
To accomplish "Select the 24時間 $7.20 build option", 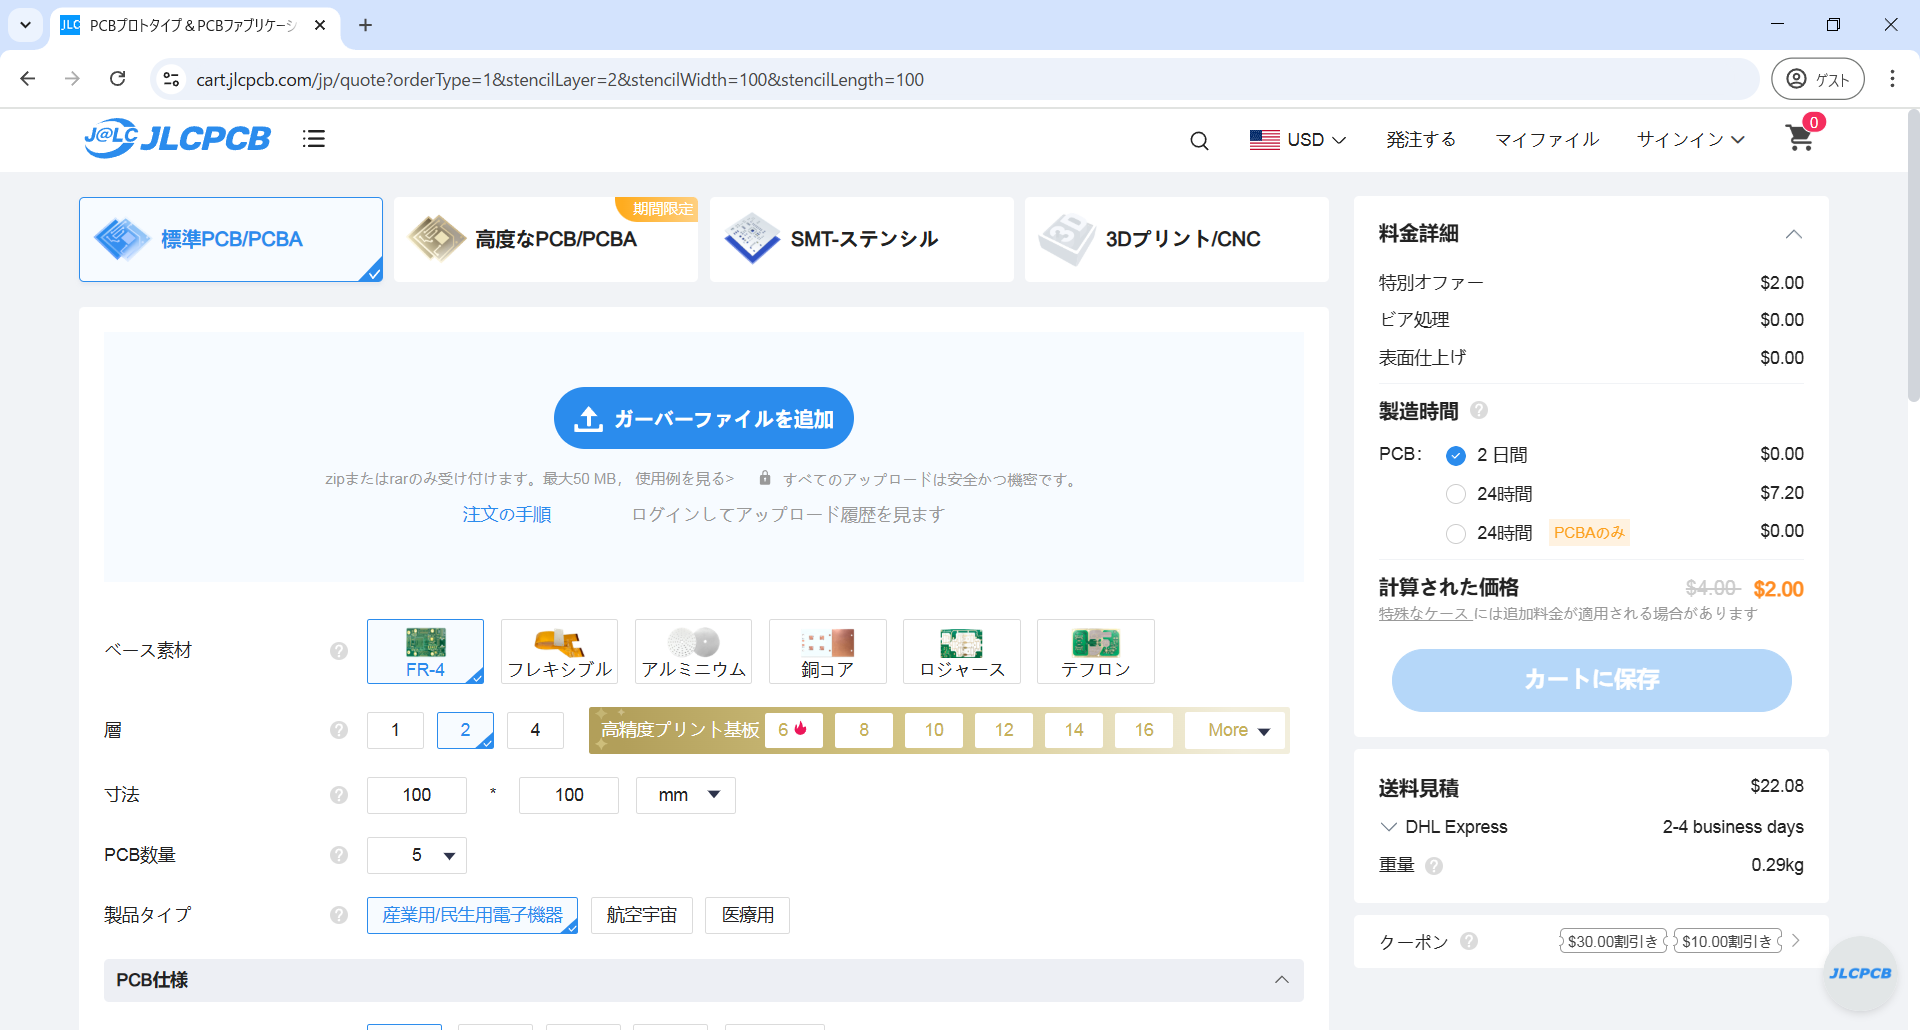I will click(x=1456, y=493).
